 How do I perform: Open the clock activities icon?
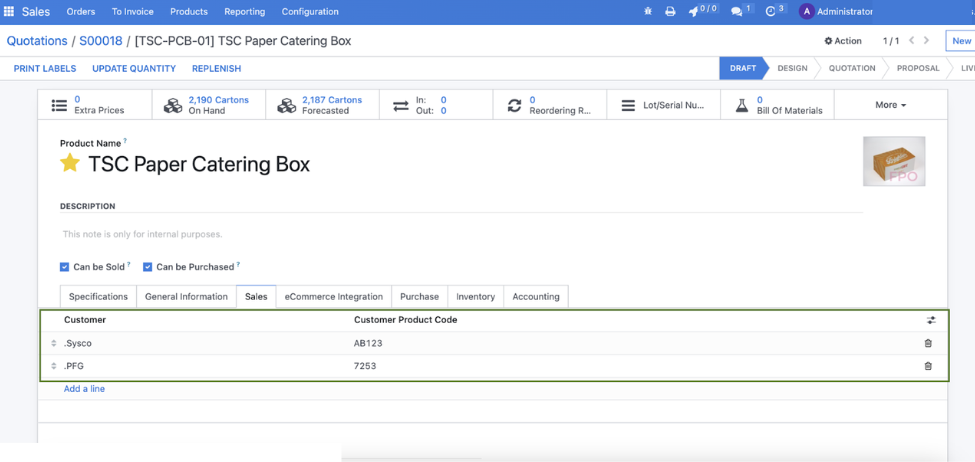click(x=775, y=11)
